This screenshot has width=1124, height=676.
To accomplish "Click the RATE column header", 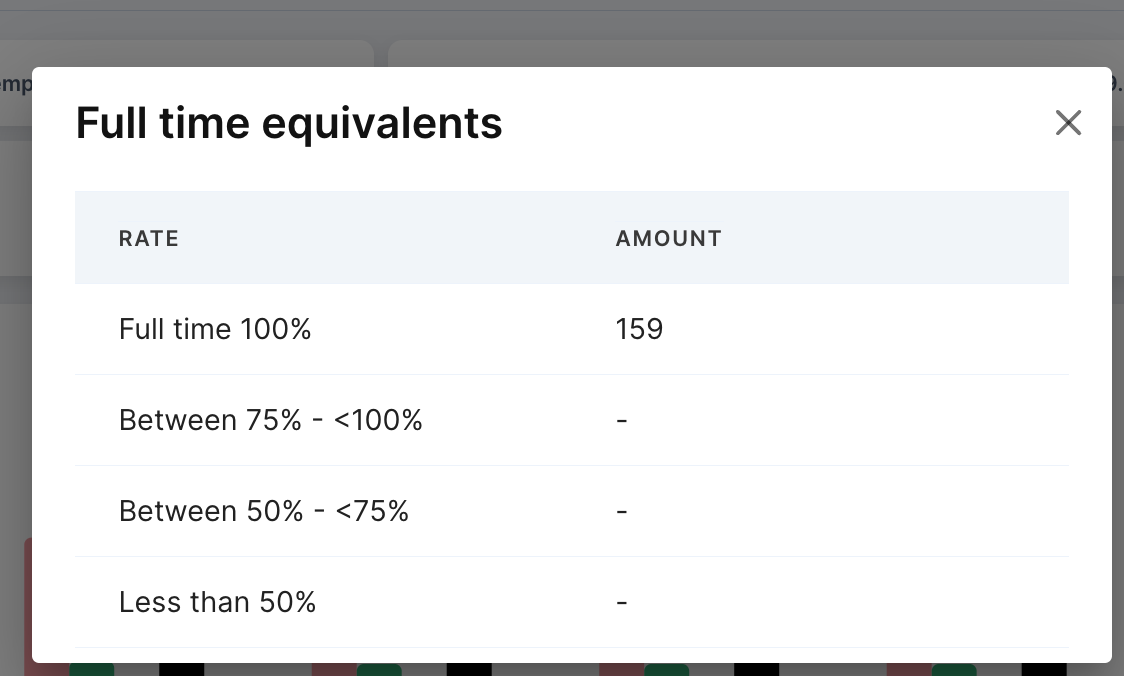I will click(x=149, y=238).
